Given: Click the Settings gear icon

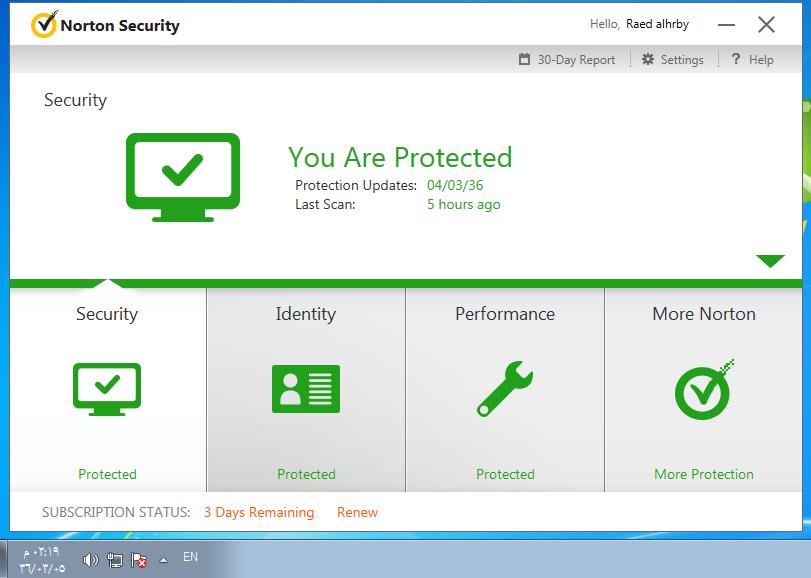Looking at the screenshot, I should 648,59.
